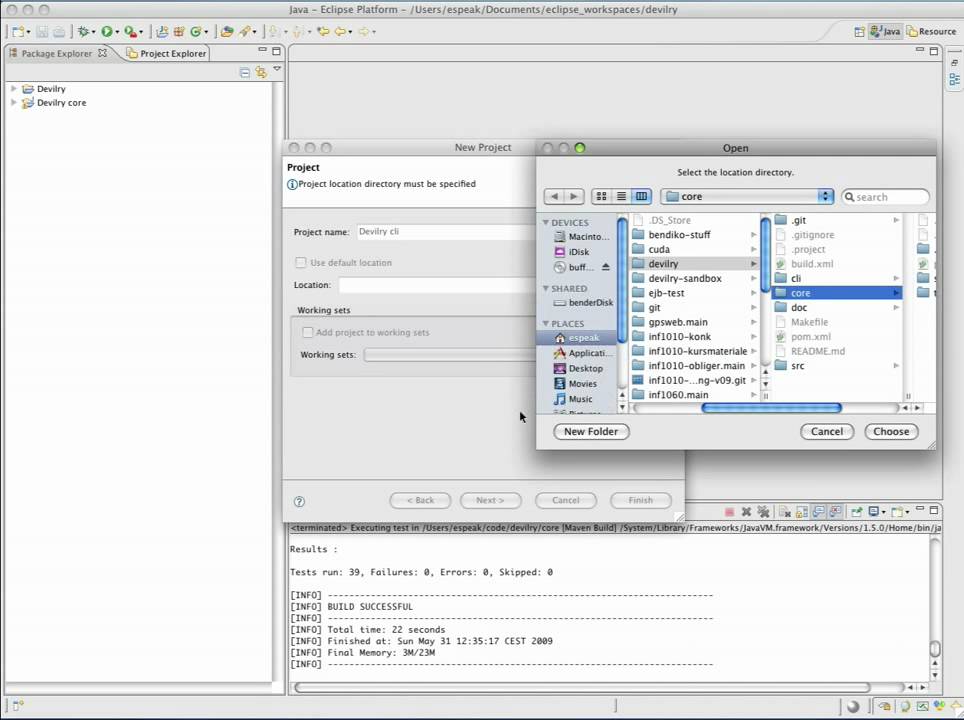This screenshot has height=720, width=964.
Task: Switch to the Java perspective
Action: pos(885,31)
